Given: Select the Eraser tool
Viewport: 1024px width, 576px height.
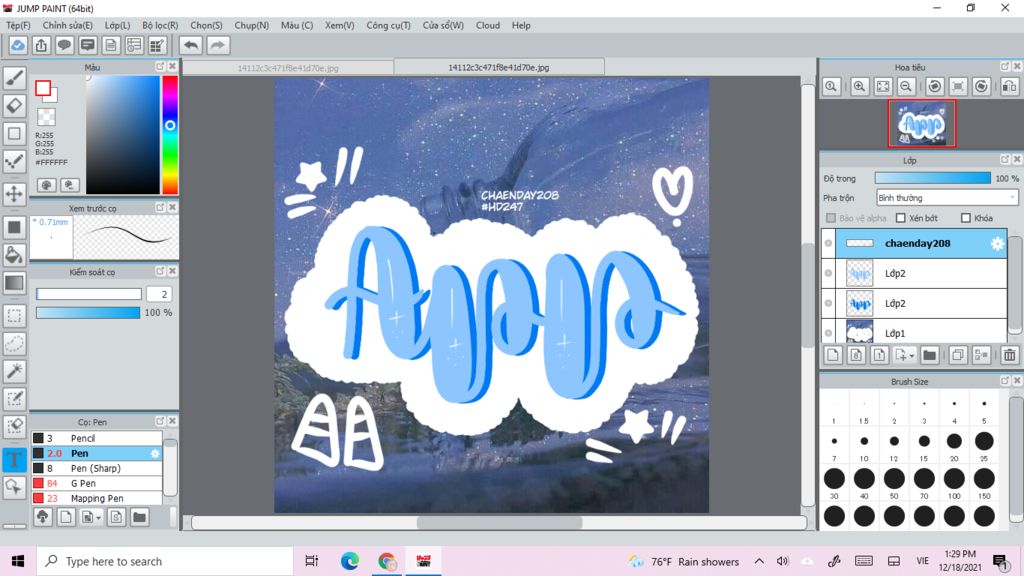Looking at the screenshot, I should [14, 106].
